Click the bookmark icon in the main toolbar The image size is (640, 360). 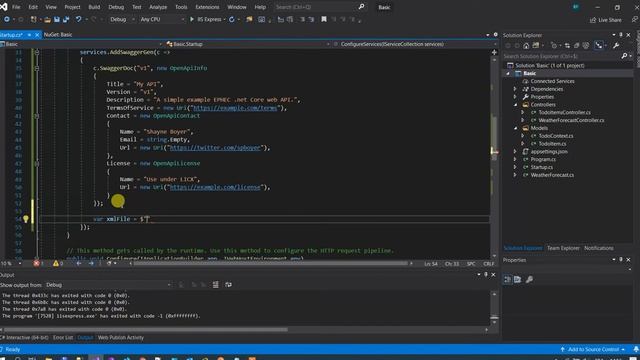(x=324, y=19)
